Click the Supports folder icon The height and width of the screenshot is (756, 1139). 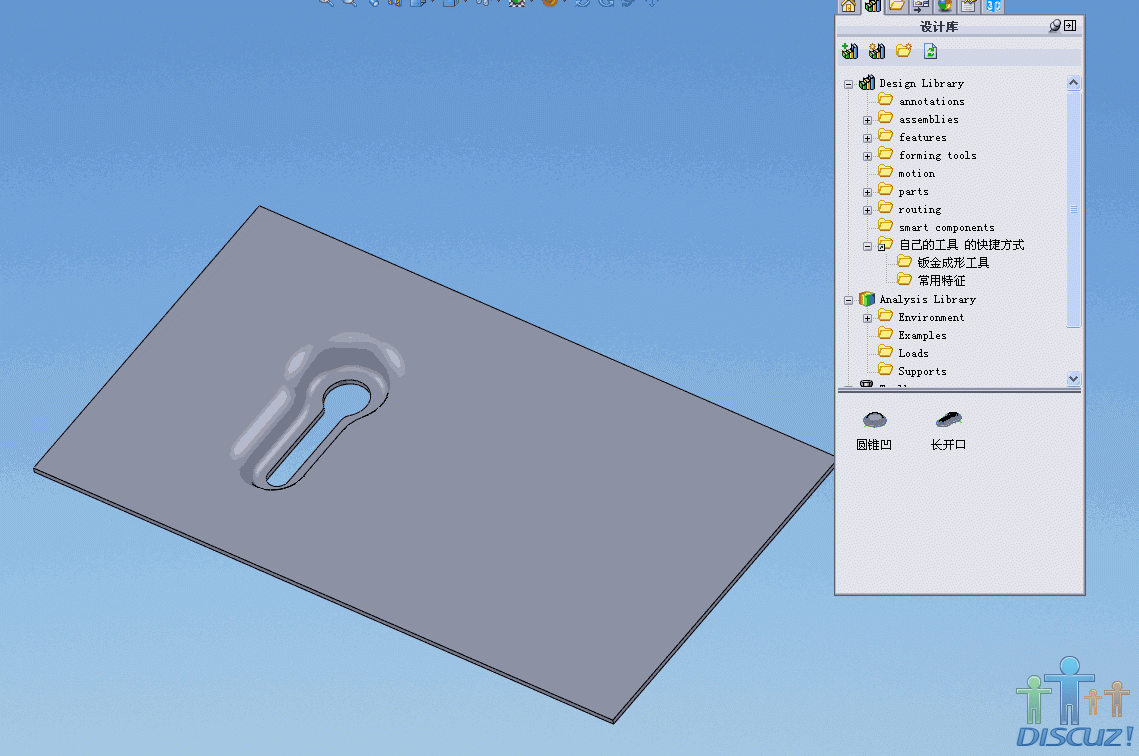coord(885,370)
